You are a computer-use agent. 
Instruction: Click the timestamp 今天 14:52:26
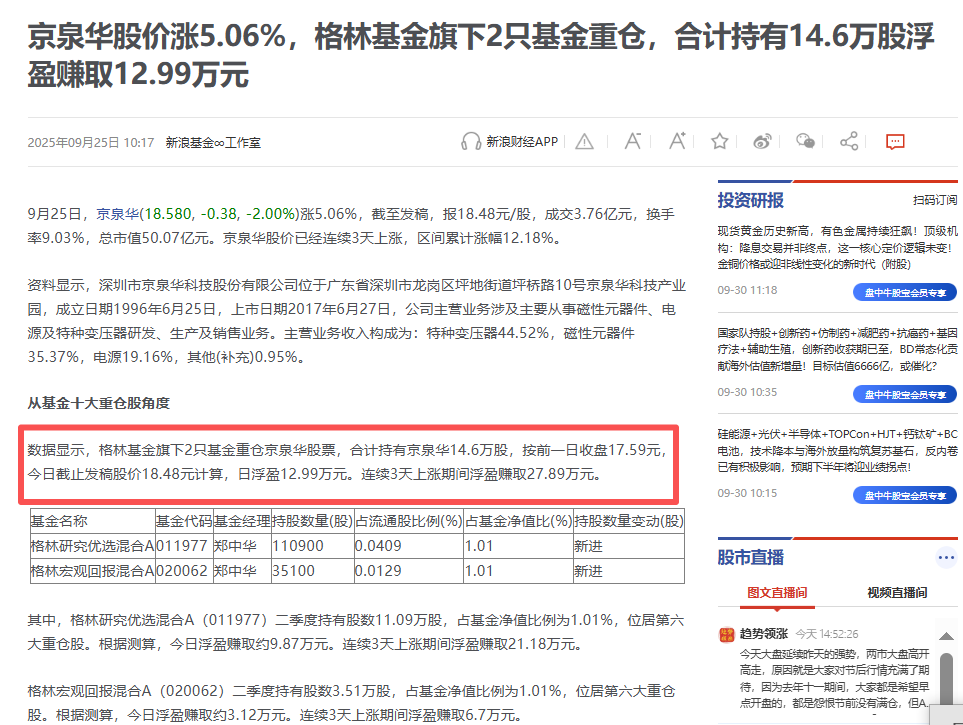[x=827, y=633]
